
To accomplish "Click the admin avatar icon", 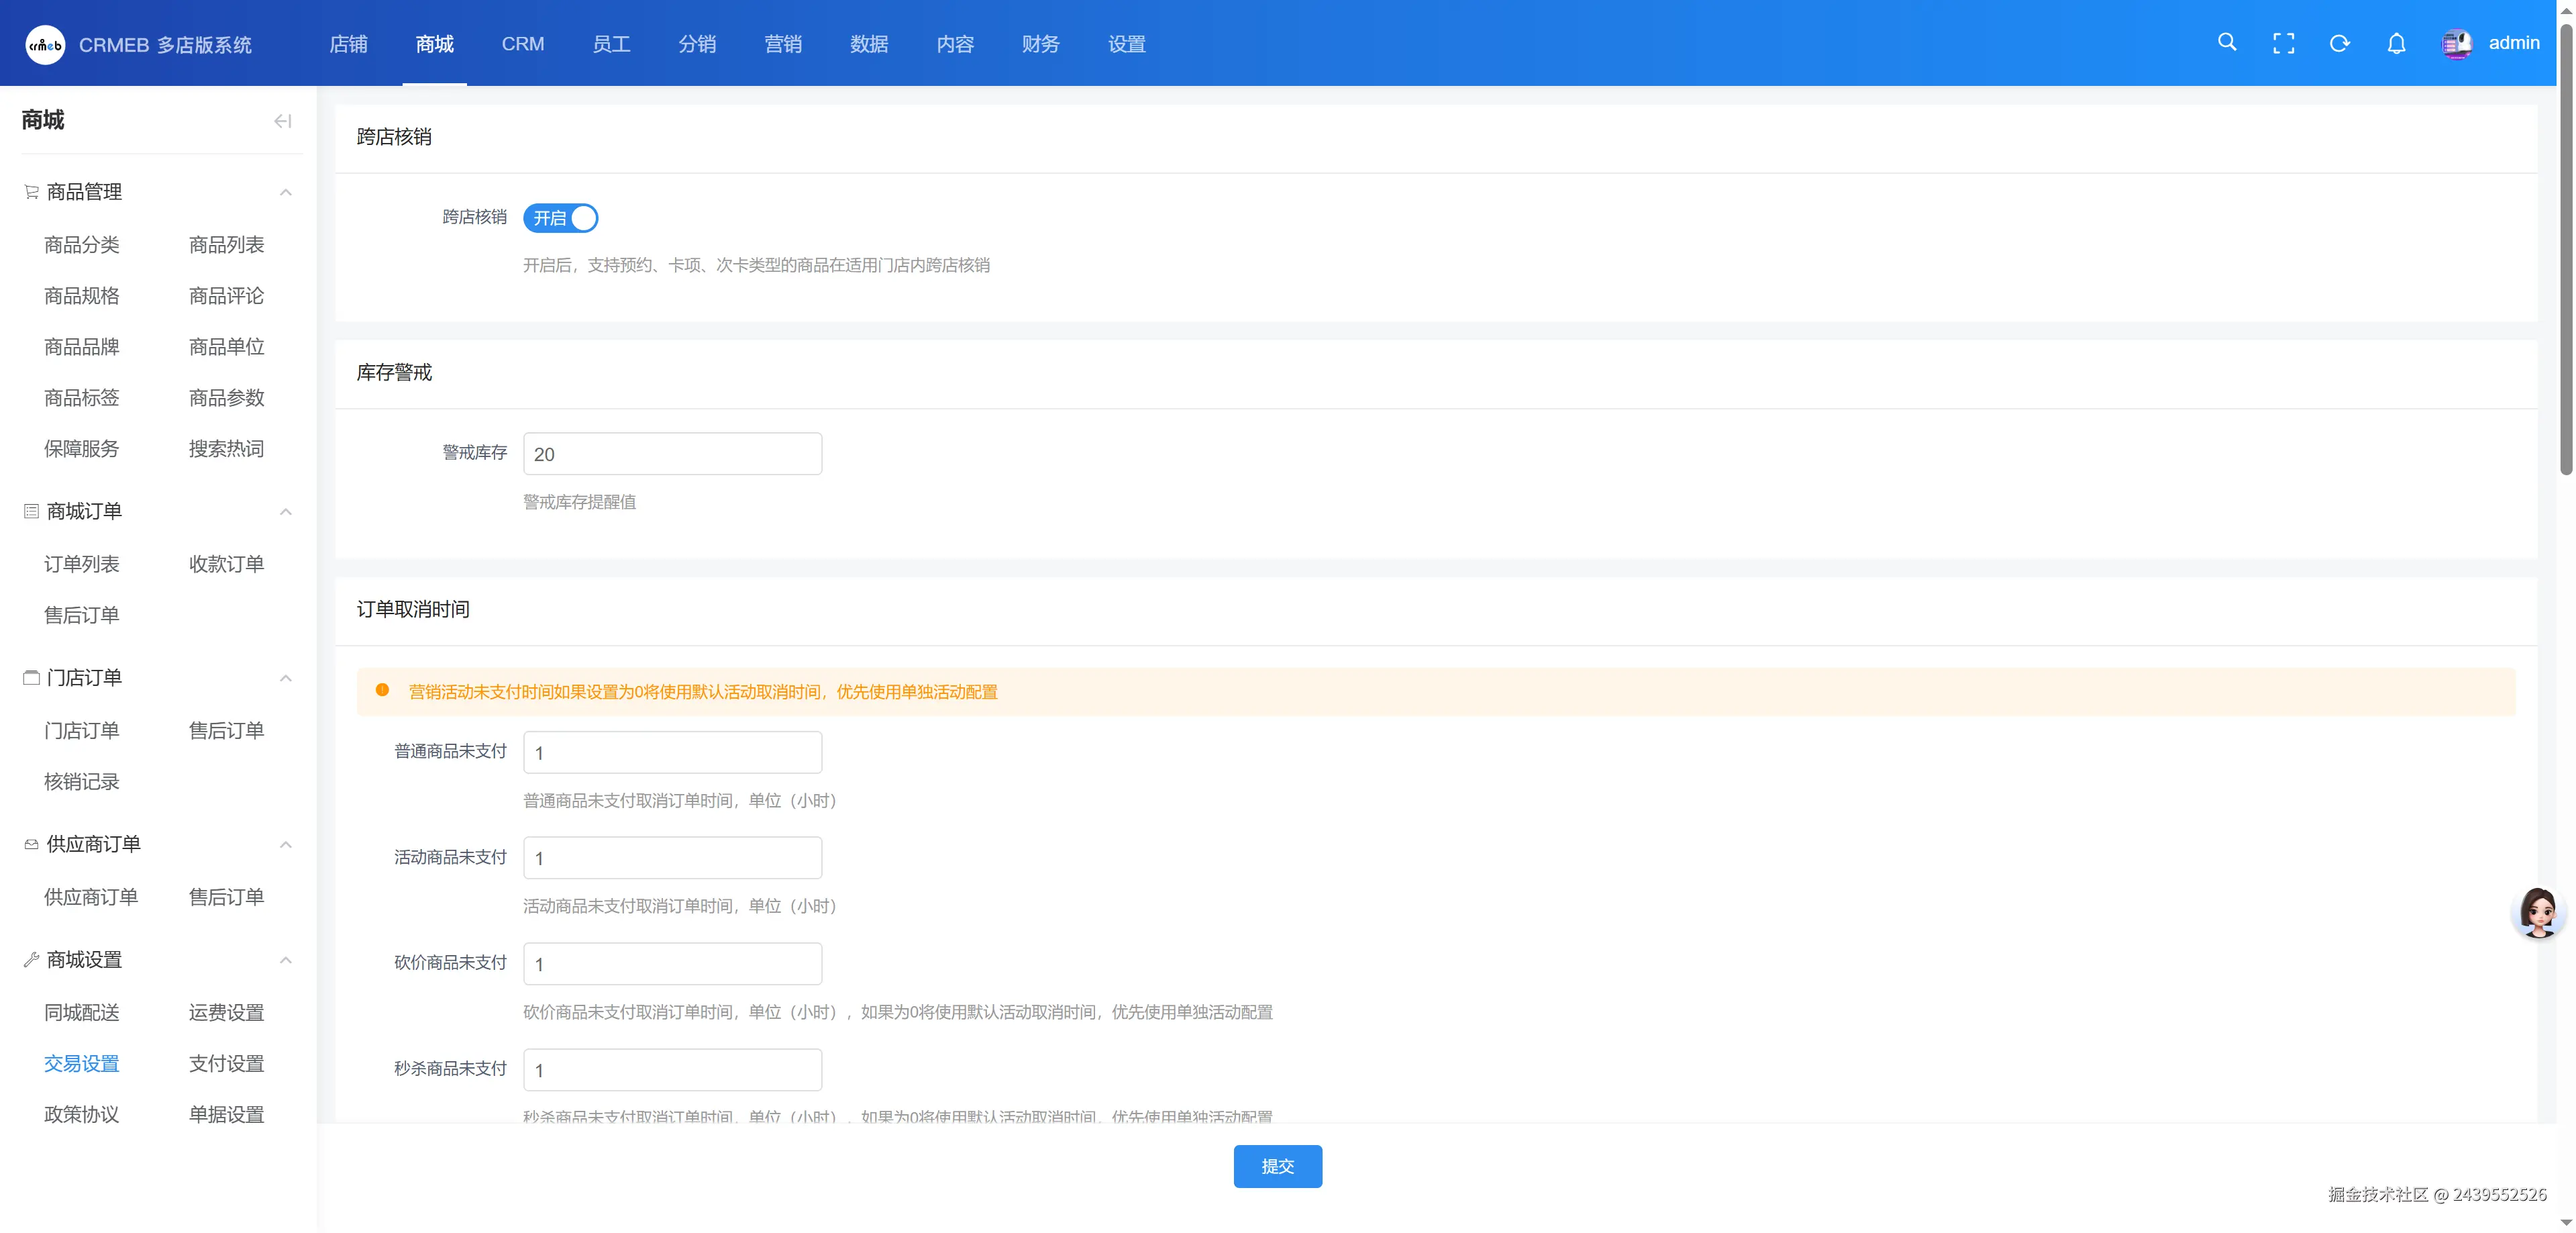I will pyautogui.click(x=2456, y=43).
